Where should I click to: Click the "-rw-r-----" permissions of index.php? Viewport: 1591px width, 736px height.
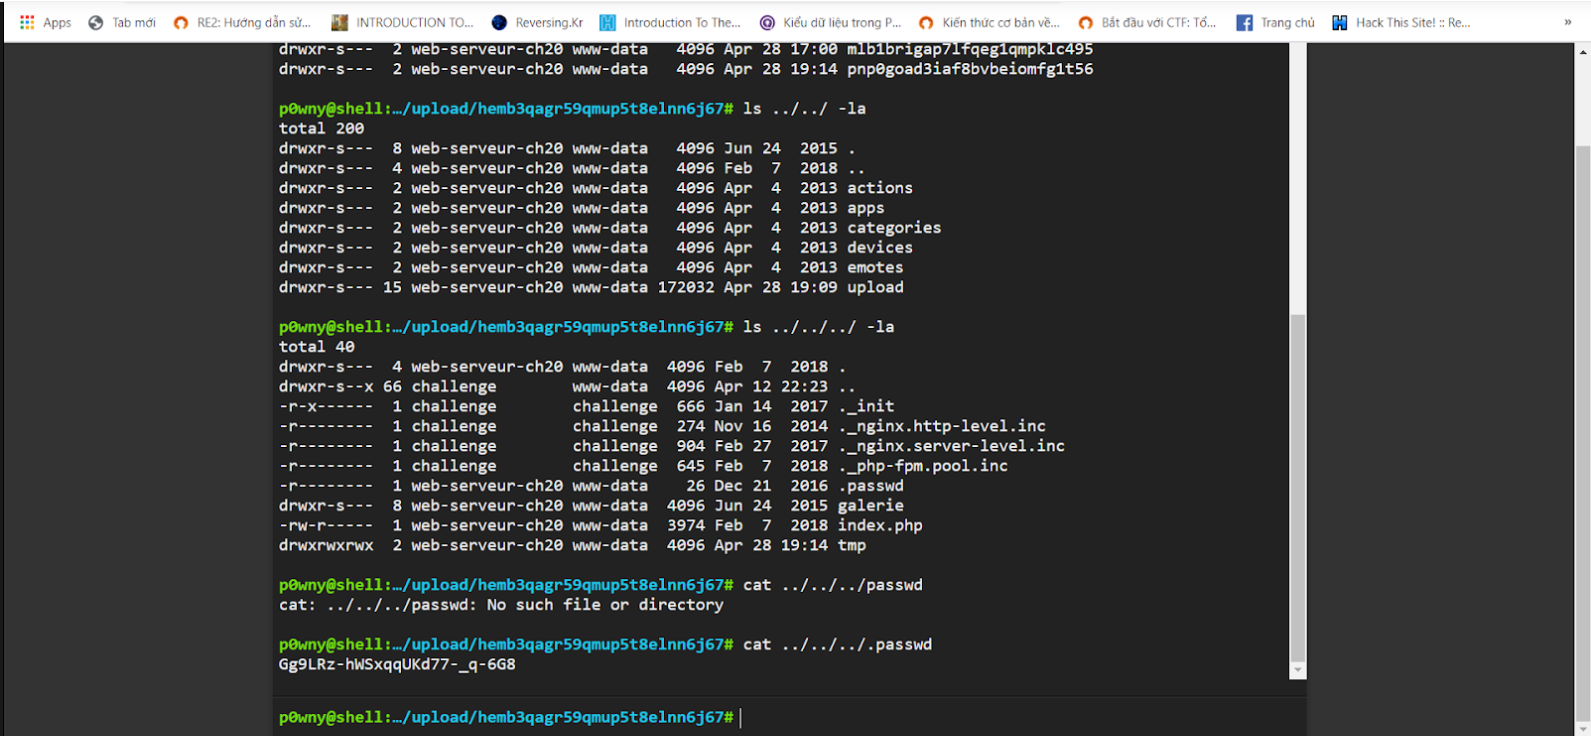(326, 526)
